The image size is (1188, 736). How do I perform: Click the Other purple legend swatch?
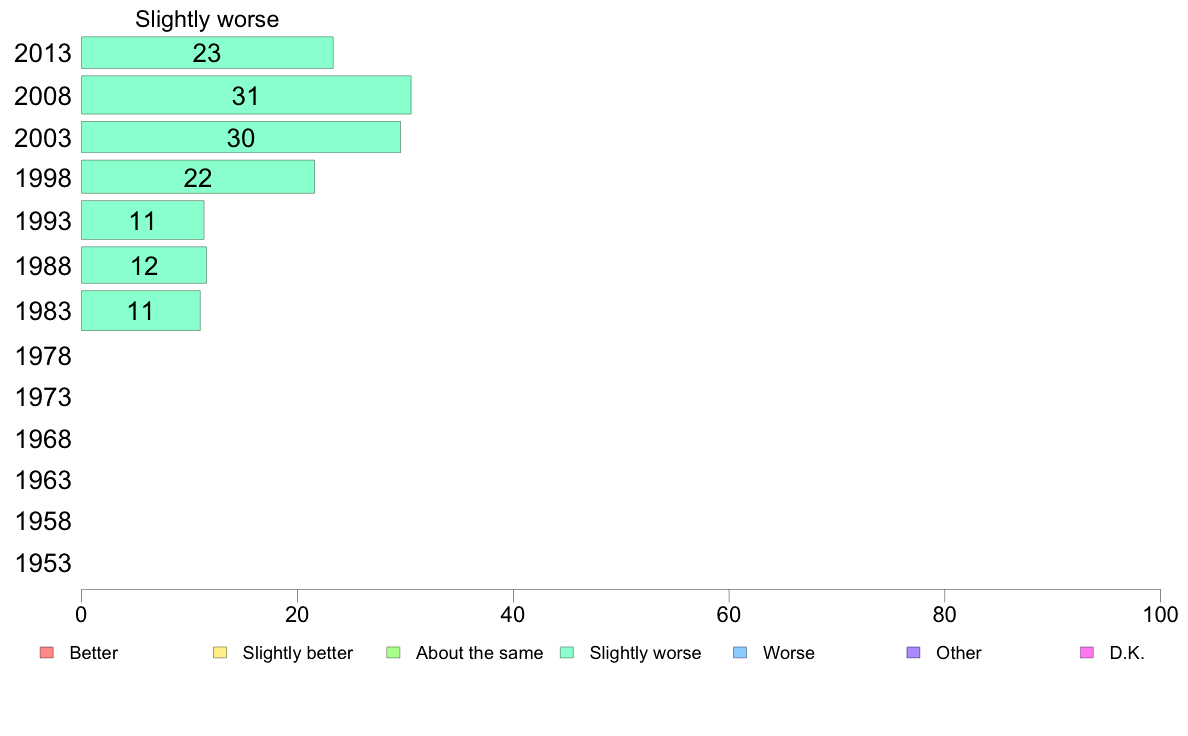tap(914, 653)
